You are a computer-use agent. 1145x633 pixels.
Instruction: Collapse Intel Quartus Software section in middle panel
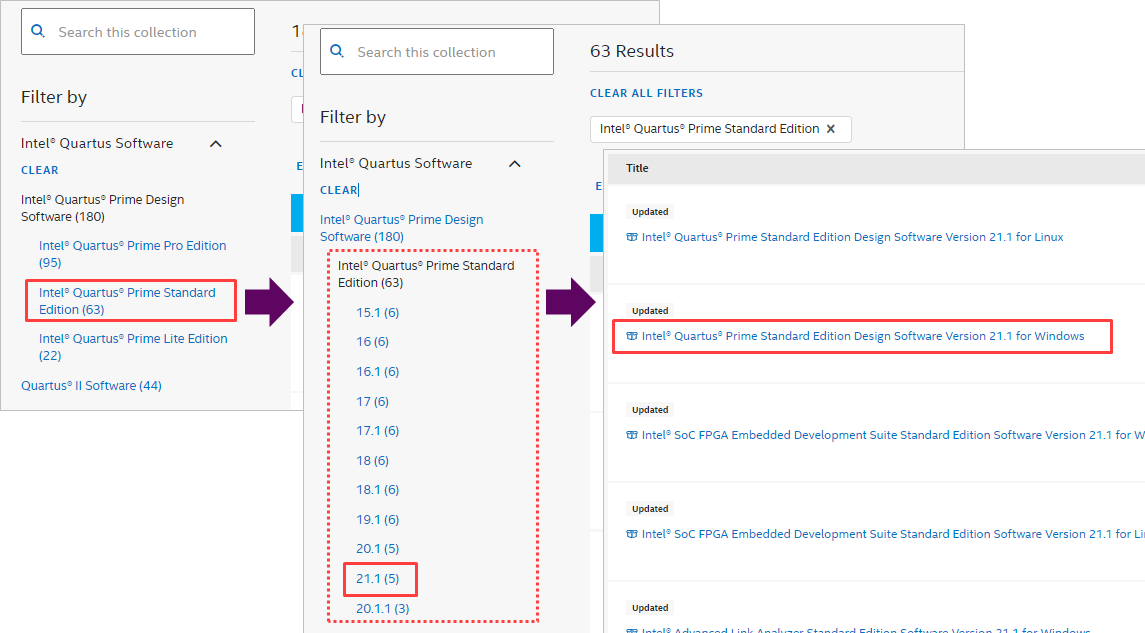(515, 164)
